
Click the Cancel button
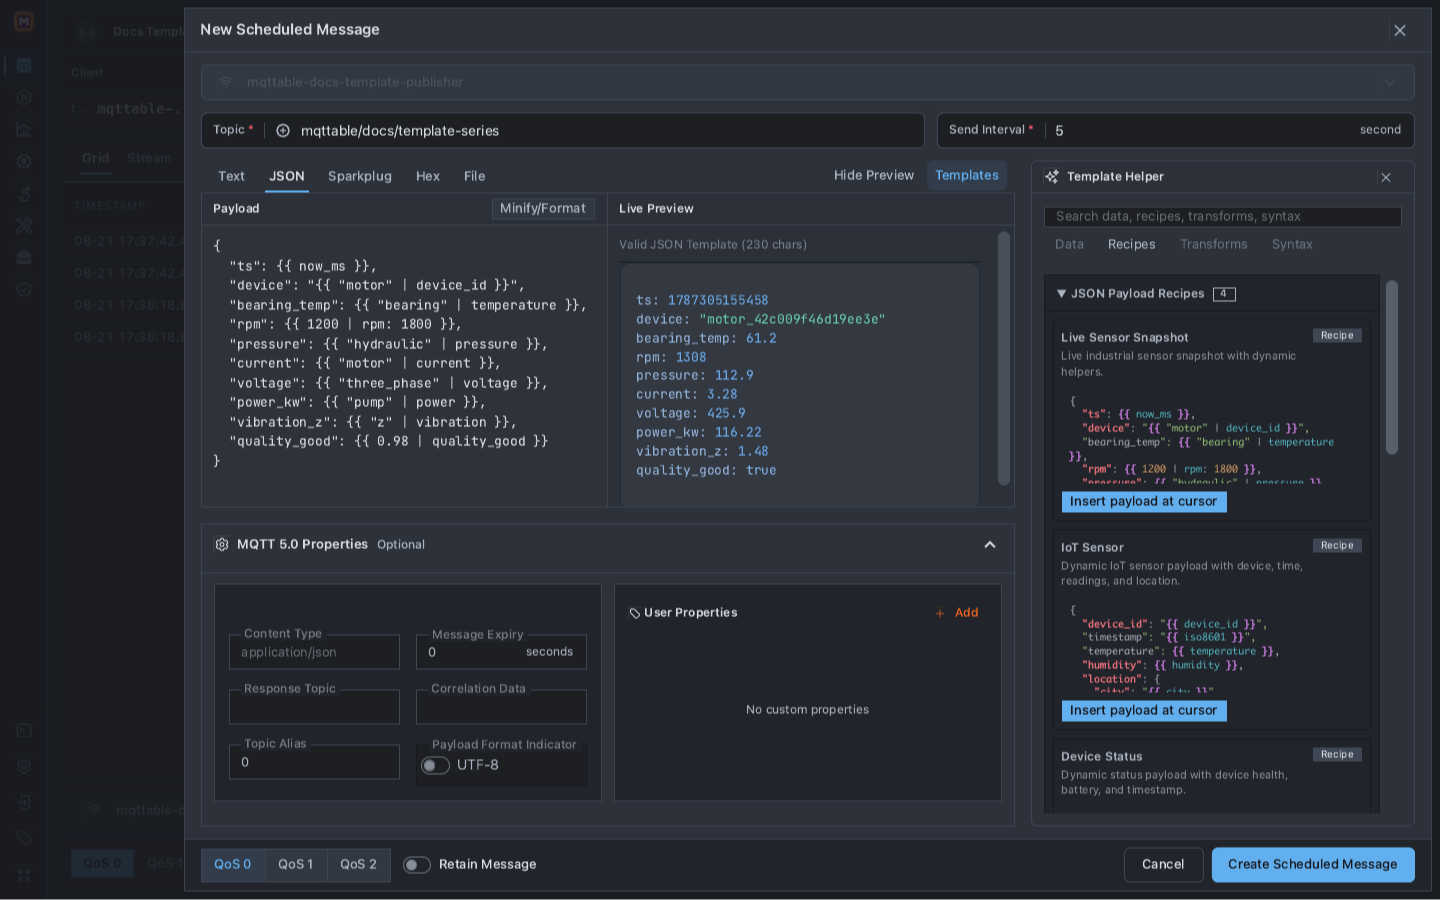coord(1163,865)
